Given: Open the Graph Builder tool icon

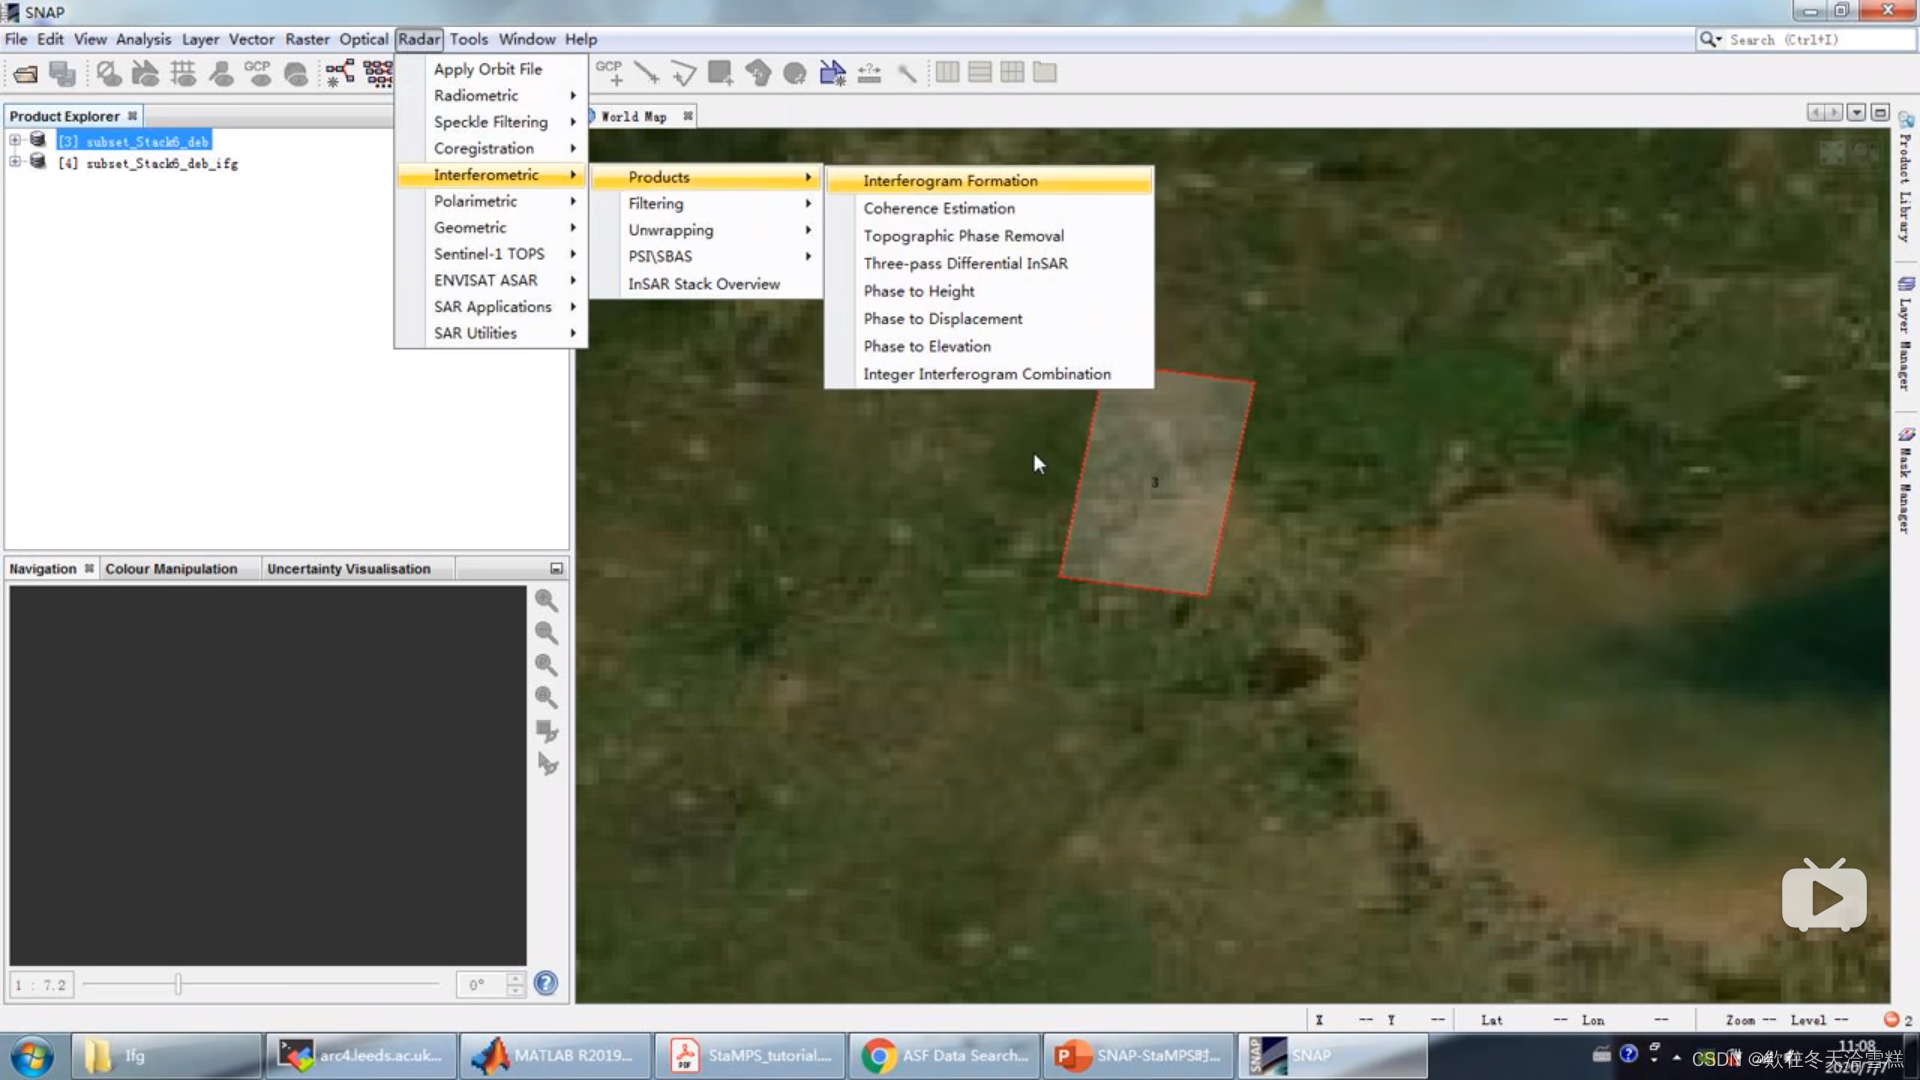Looking at the screenshot, I should [x=339, y=73].
